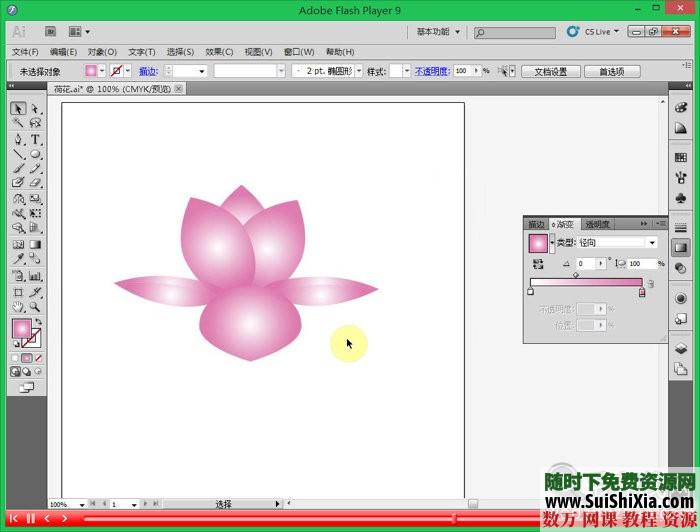The height and width of the screenshot is (532, 700).
Task: Delete gradient stop trash icon
Action: click(x=651, y=284)
